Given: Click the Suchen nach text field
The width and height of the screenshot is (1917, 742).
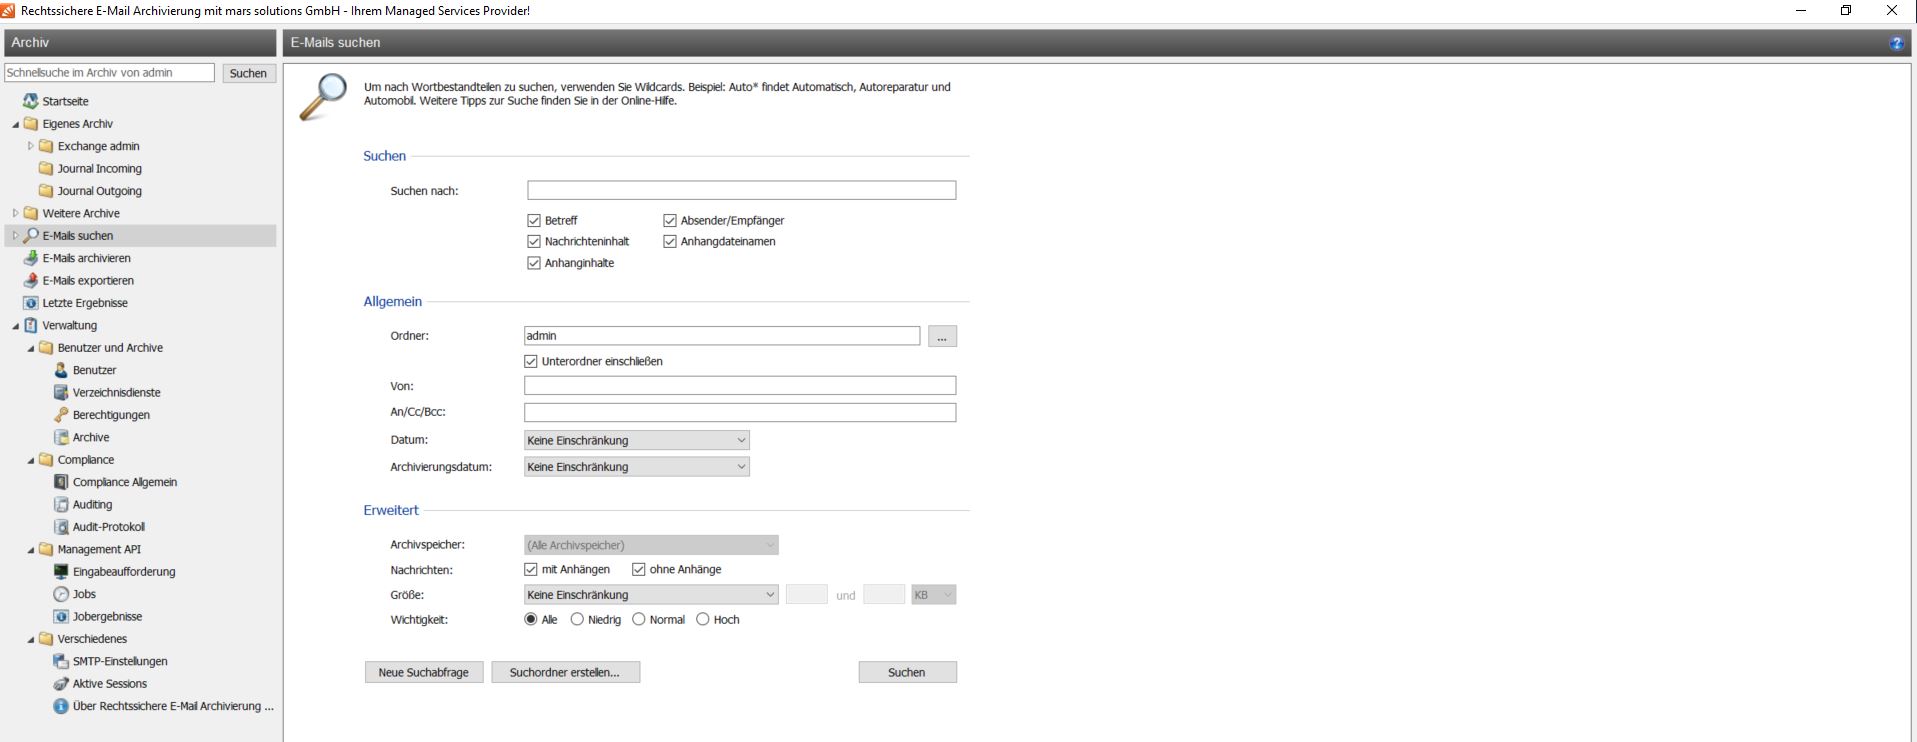Looking at the screenshot, I should point(741,190).
